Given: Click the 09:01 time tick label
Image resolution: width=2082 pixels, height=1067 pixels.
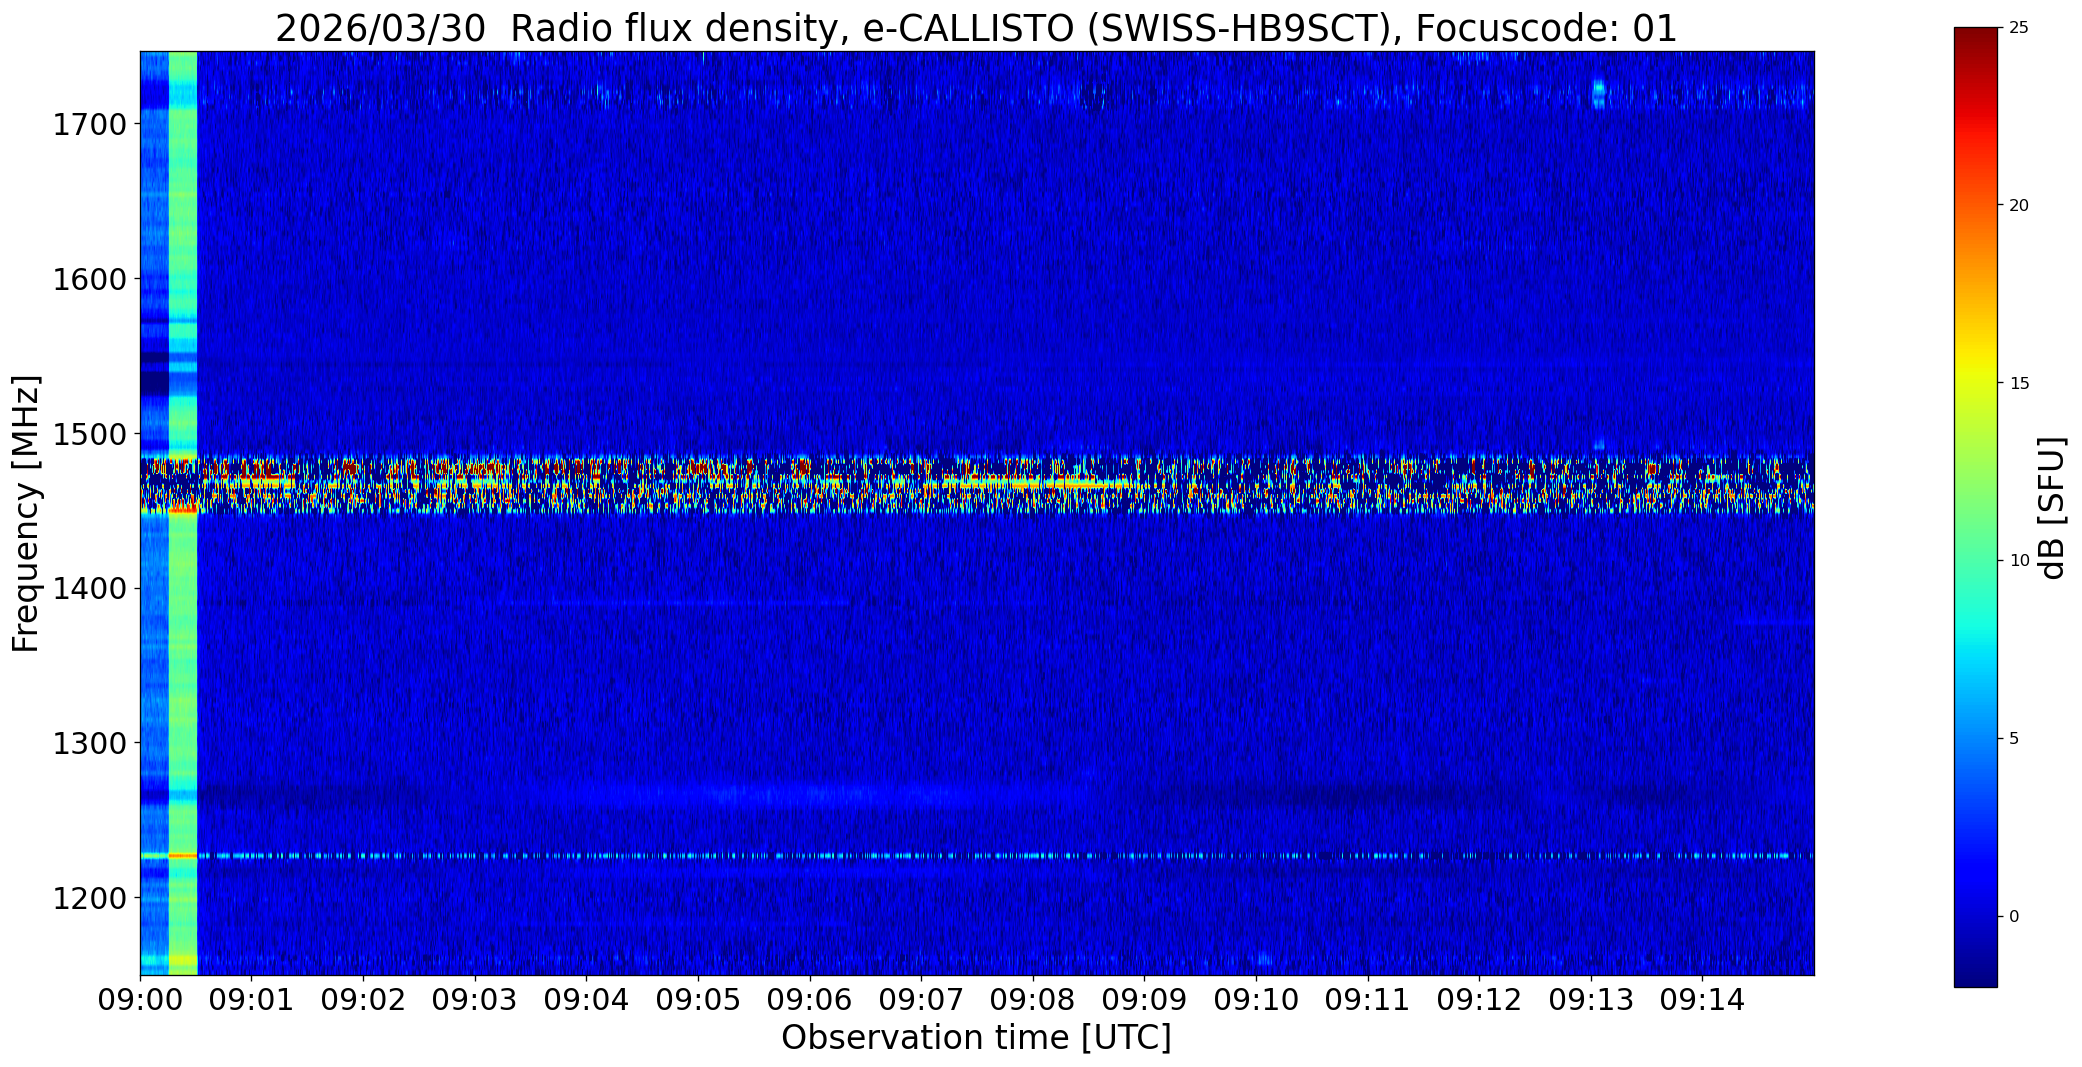Looking at the screenshot, I should [251, 1000].
